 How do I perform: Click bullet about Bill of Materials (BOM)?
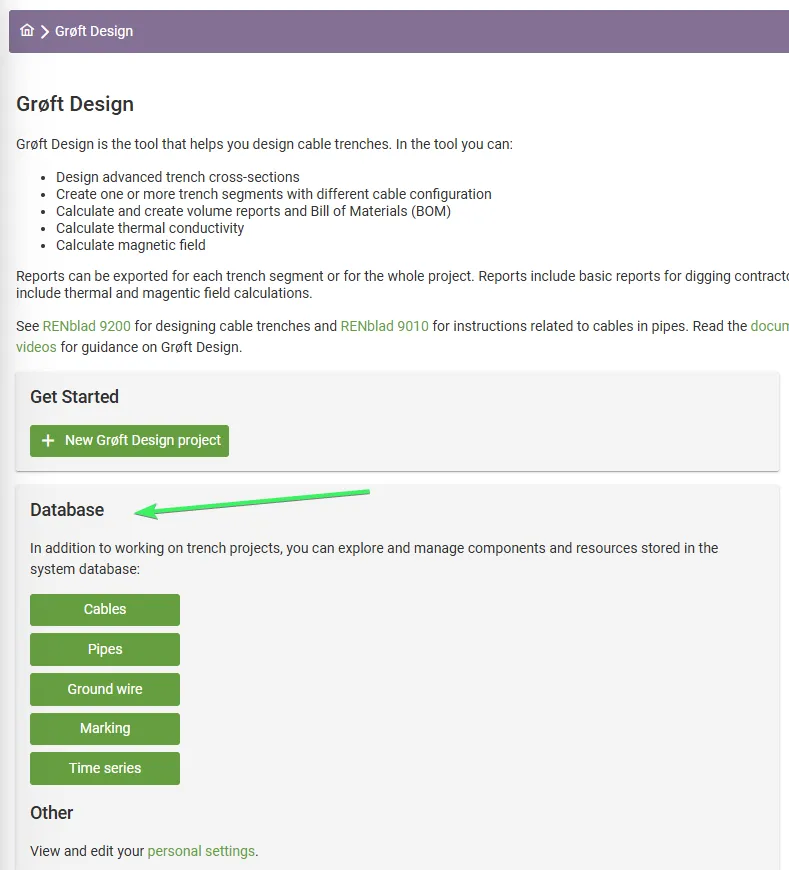click(253, 211)
